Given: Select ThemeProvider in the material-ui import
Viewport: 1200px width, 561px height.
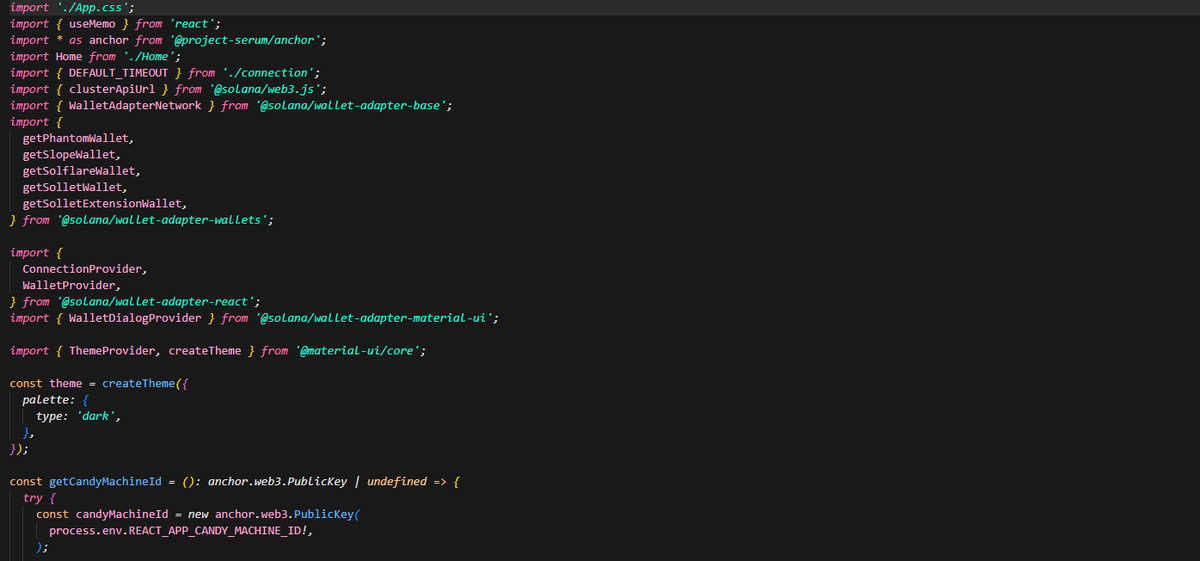Looking at the screenshot, I should pyautogui.click(x=112, y=350).
